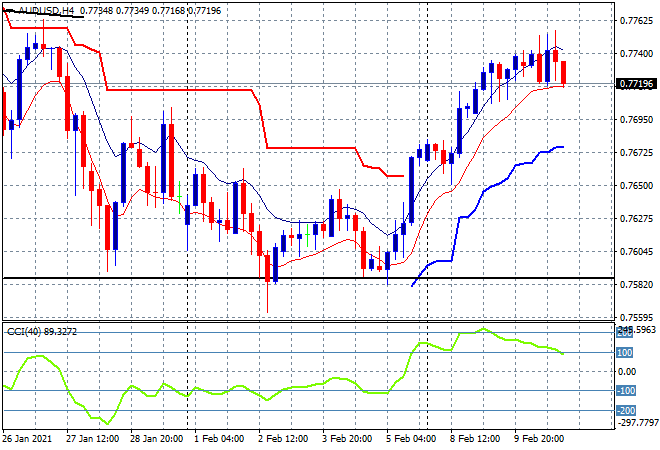The width and height of the screenshot is (660, 450).
Task: Click the 9 Feb 20:00 time label
Action: point(539,439)
